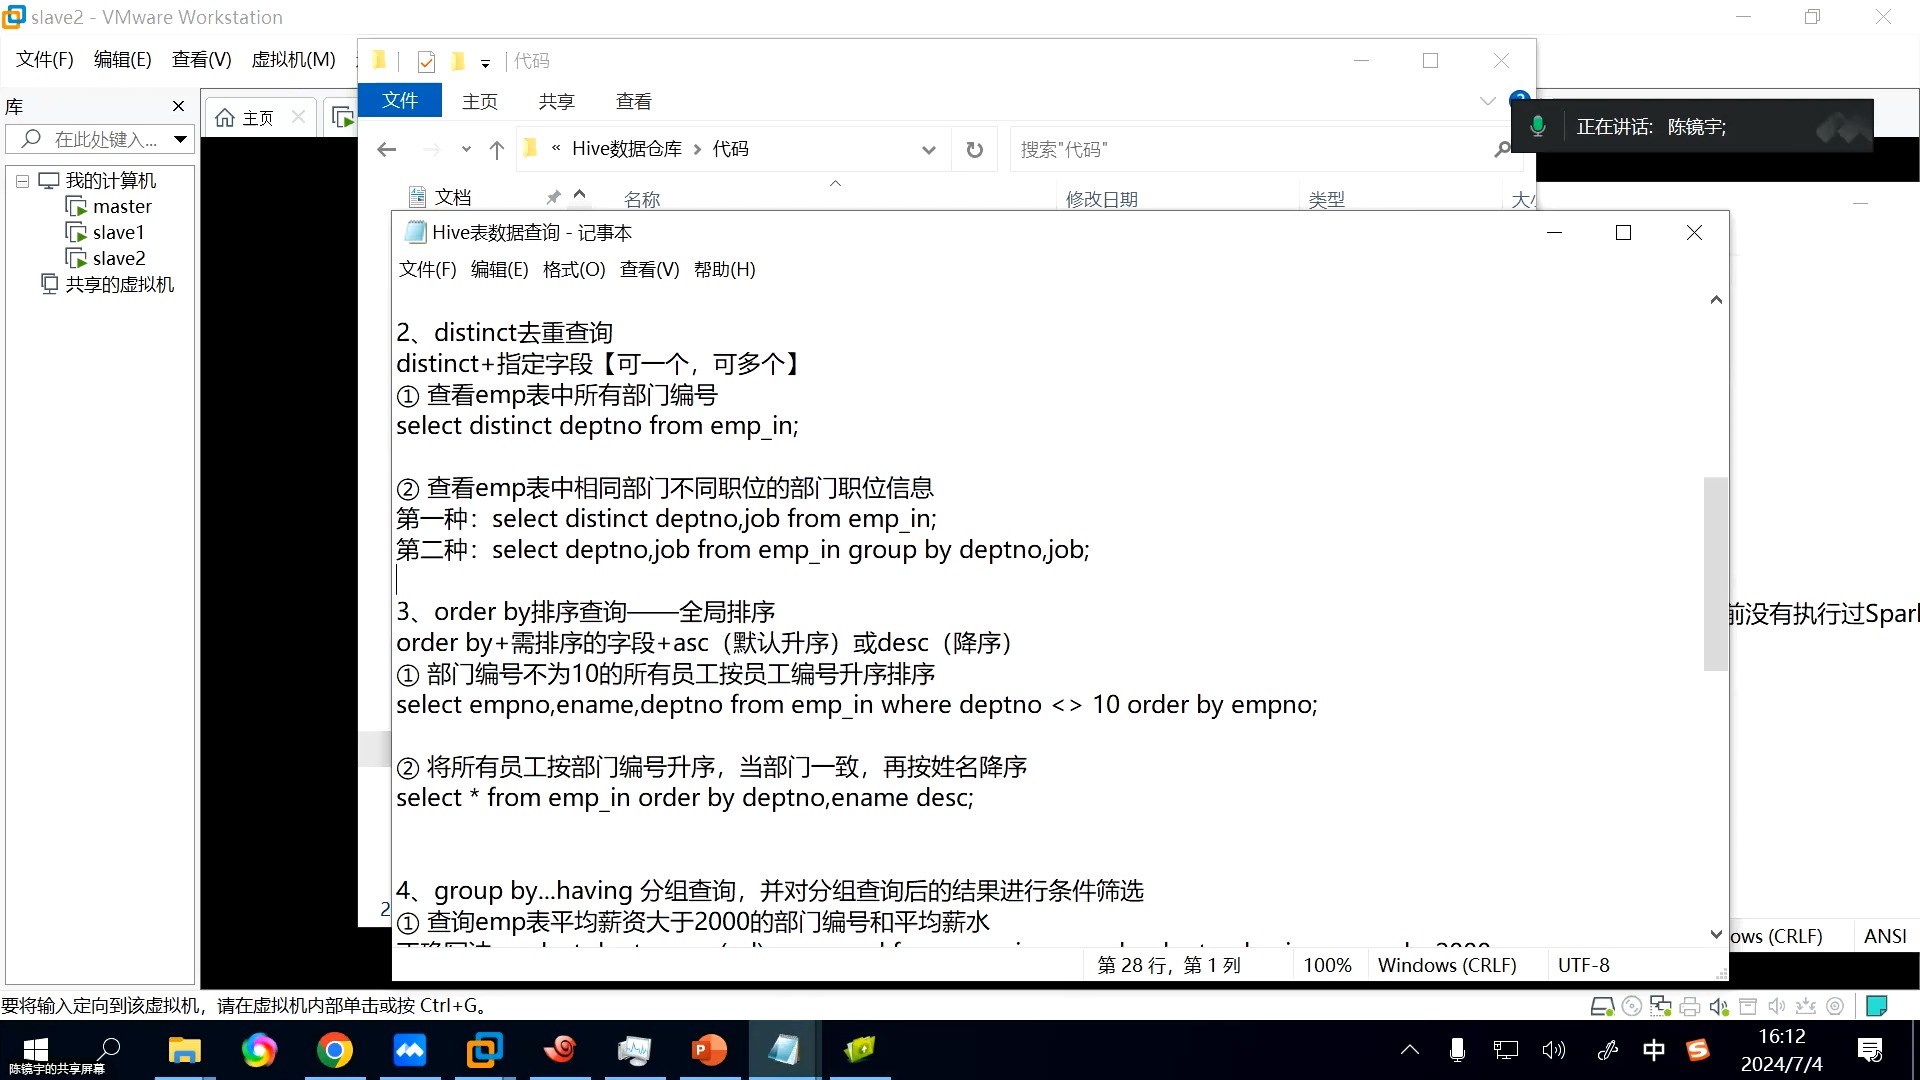Open Notepad 文件(F) menu

[x=427, y=269]
